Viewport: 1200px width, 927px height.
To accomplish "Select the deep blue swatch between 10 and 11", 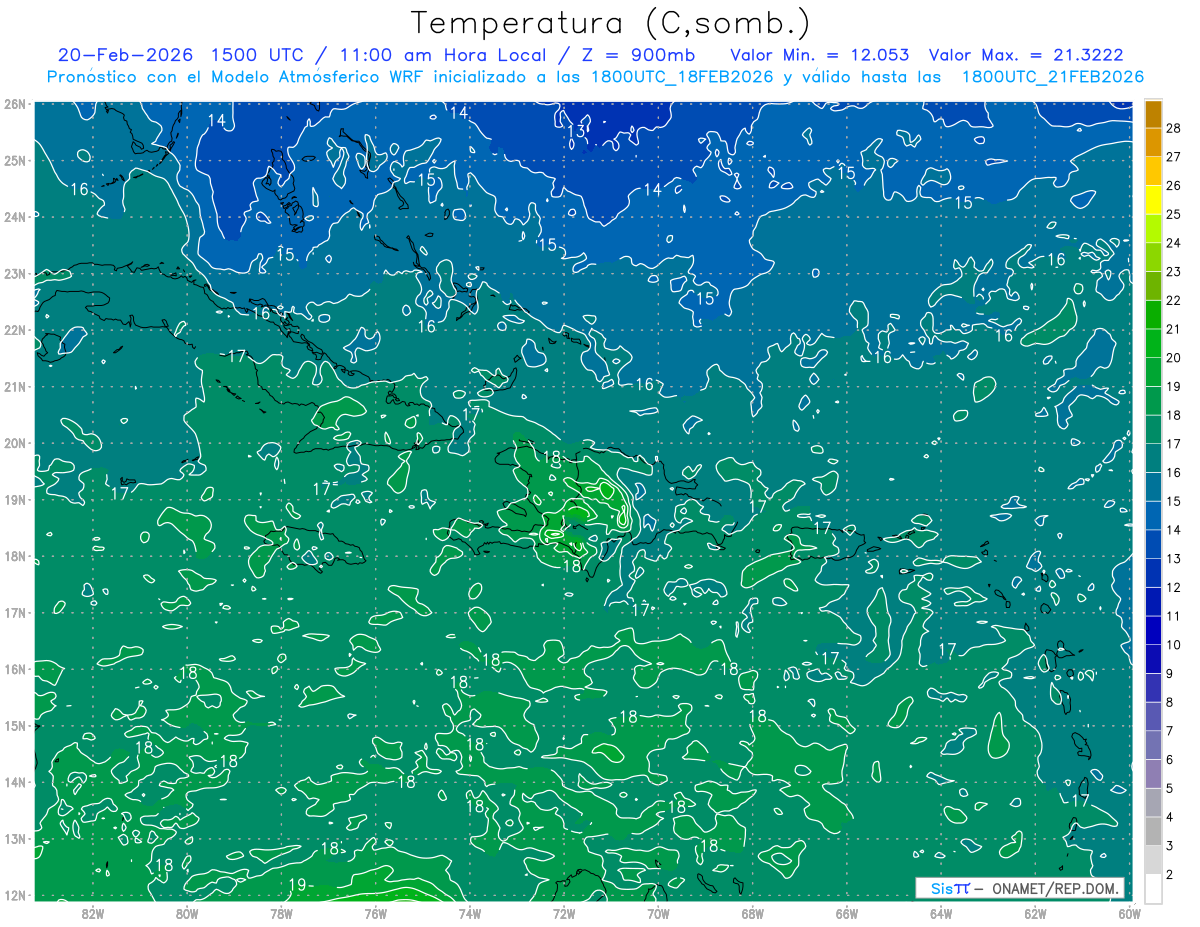I will click(x=1153, y=630).
